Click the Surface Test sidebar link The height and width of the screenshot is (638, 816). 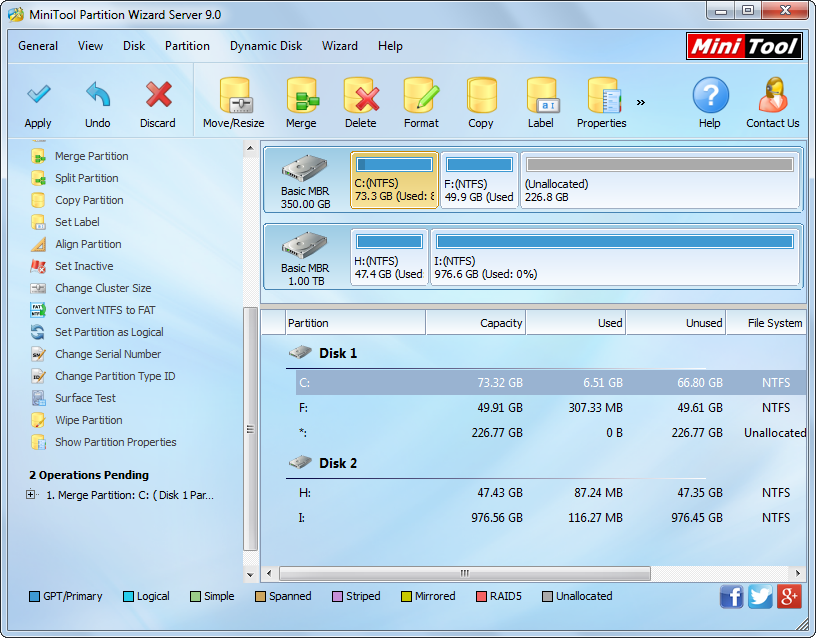click(x=85, y=398)
